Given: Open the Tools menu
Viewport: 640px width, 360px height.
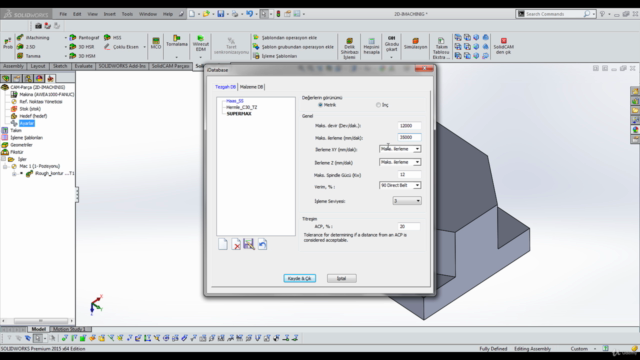Looking at the screenshot, I should click(x=127, y=14).
